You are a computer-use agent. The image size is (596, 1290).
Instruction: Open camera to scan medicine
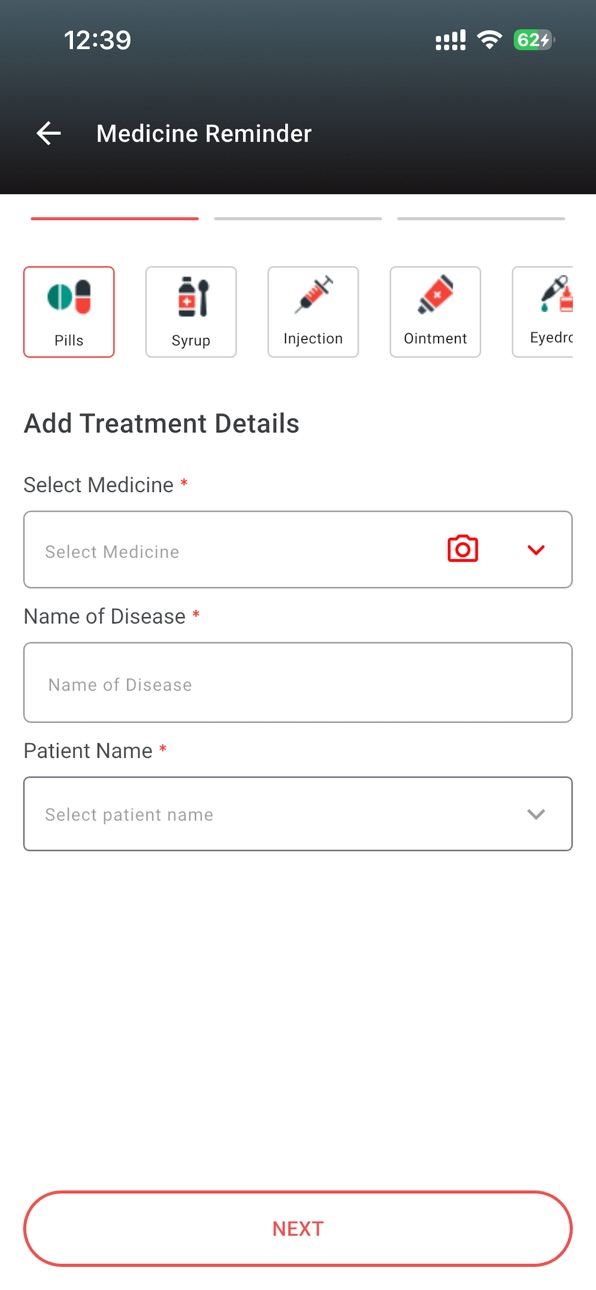click(x=462, y=549)
